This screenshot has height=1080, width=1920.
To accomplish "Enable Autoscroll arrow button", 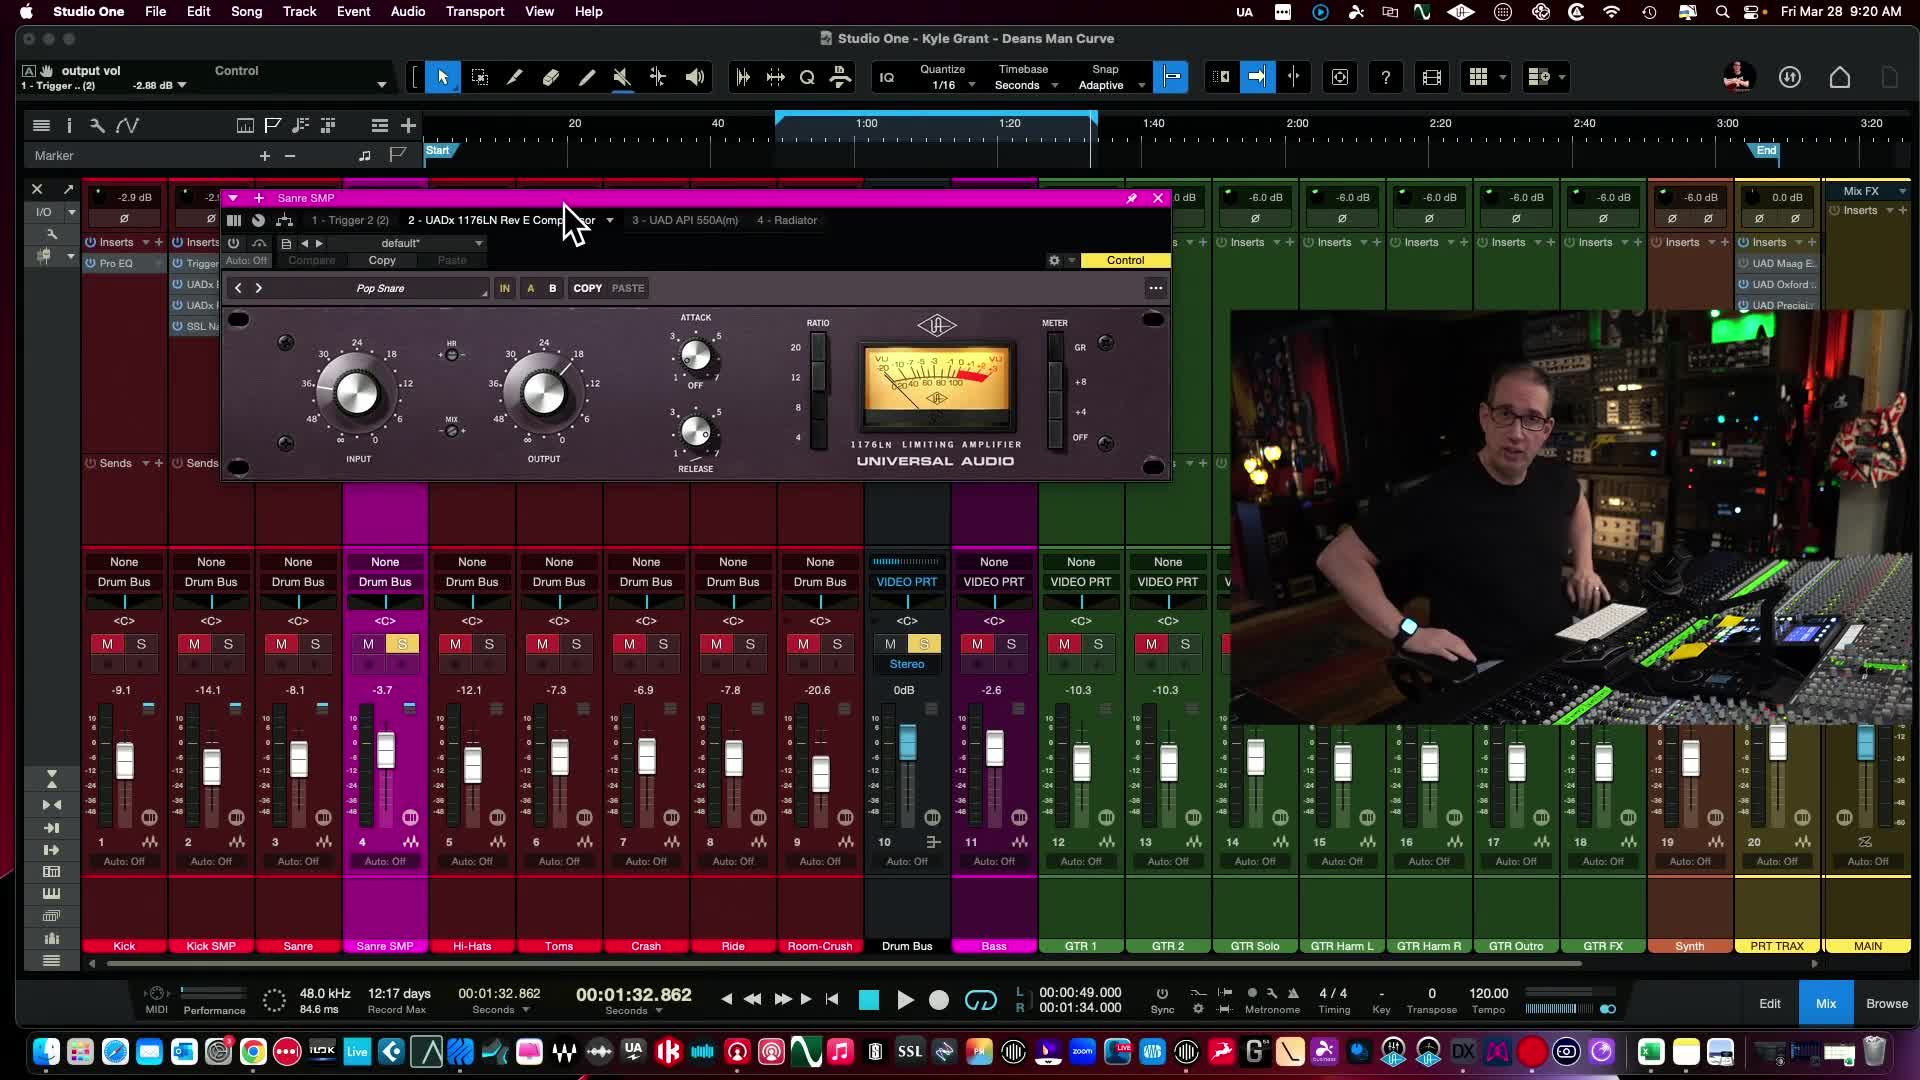I will (1257, 77).
